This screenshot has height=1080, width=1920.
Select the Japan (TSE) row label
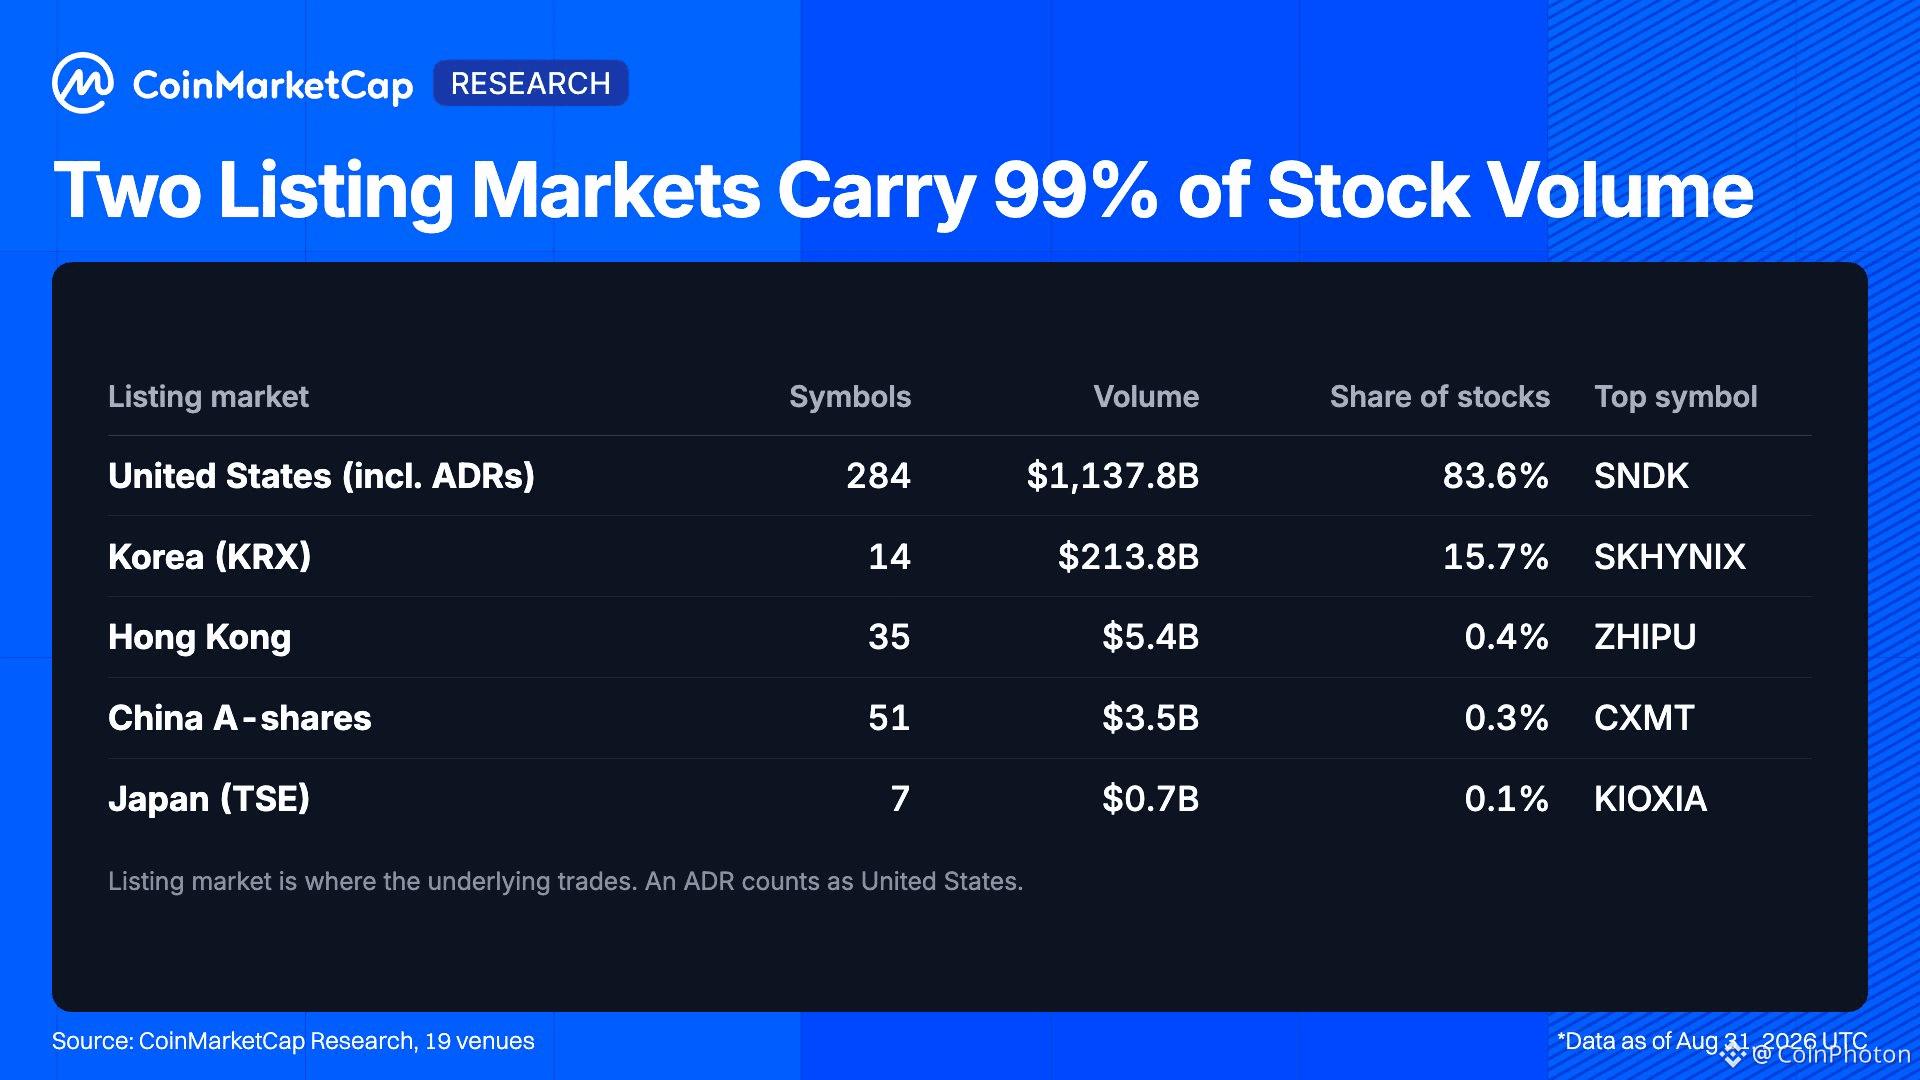click(209, 799)
